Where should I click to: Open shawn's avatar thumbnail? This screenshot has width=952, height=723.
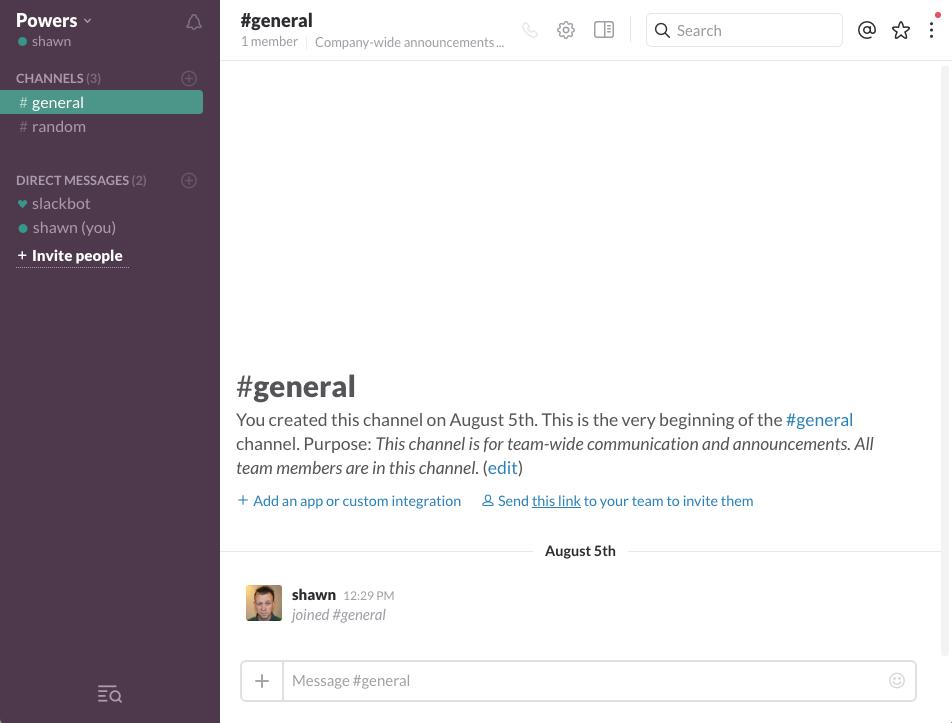264,603
